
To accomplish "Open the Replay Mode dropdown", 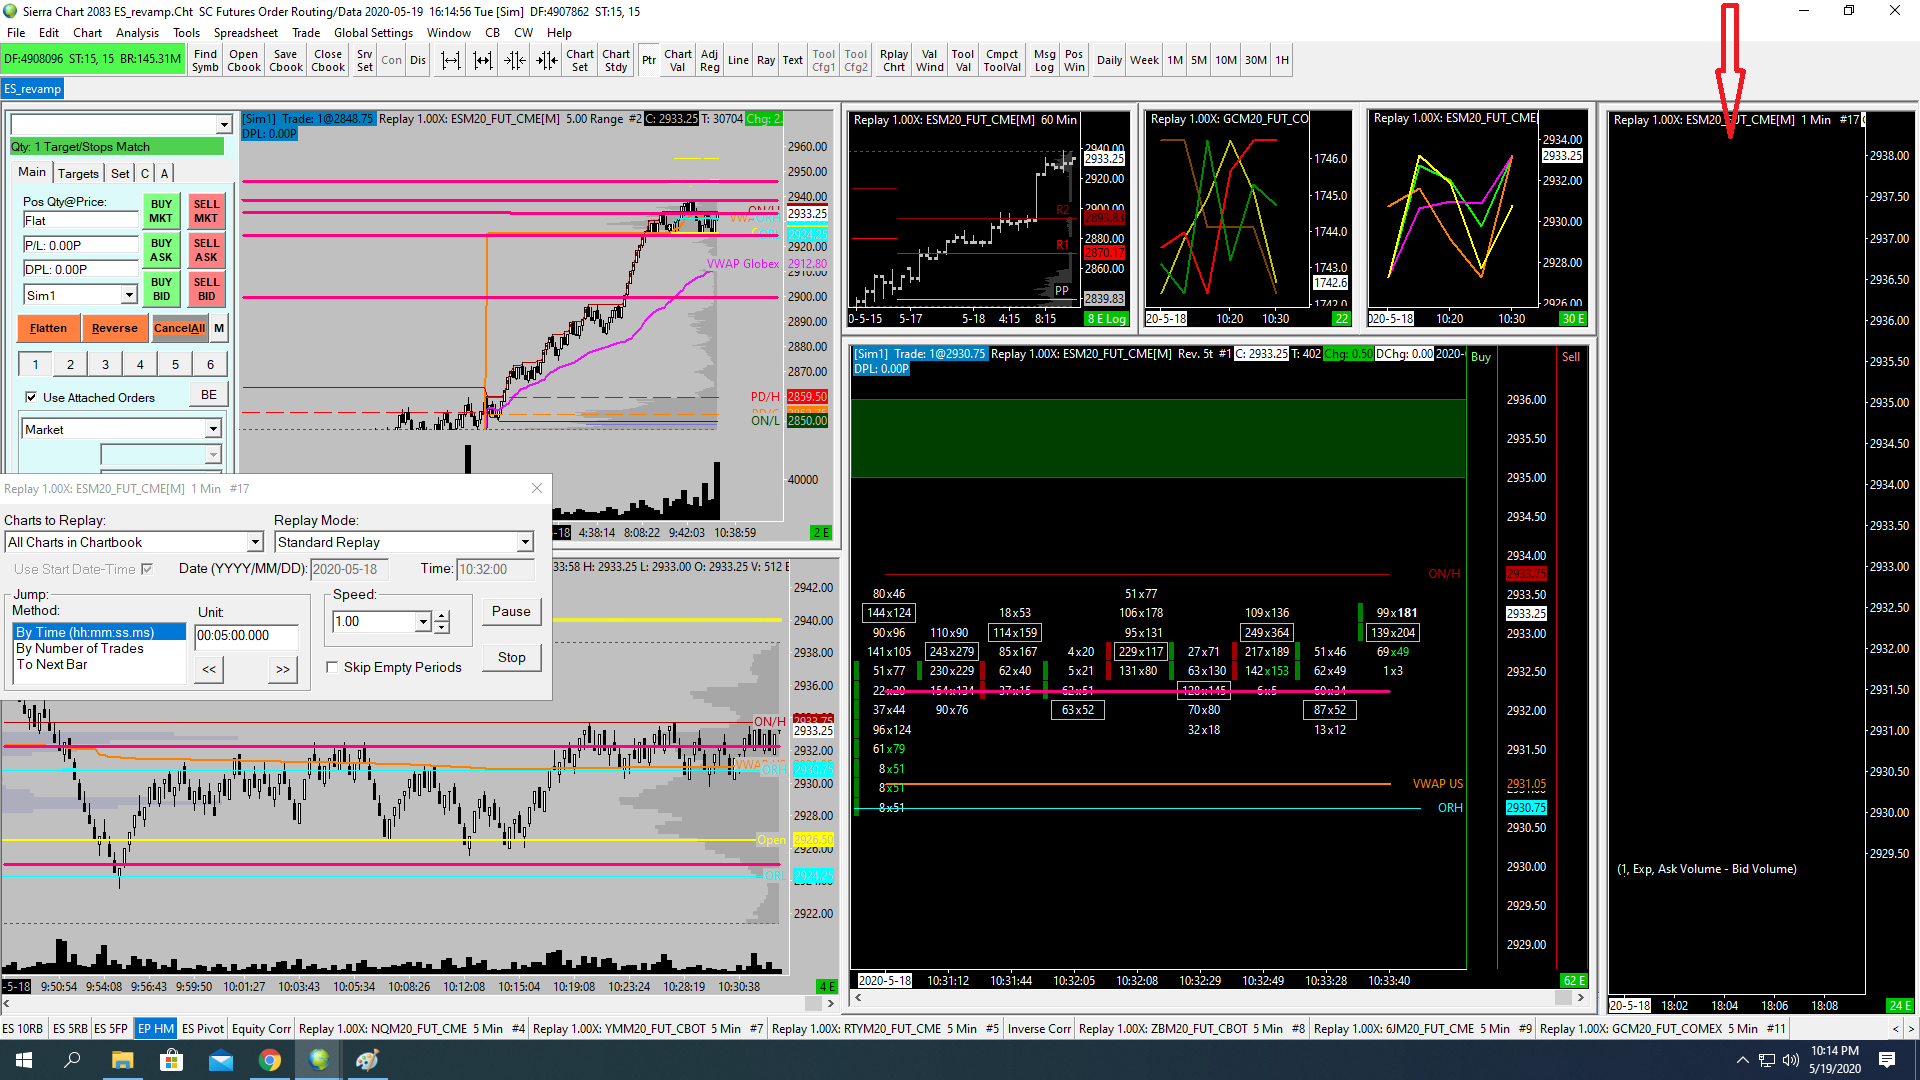I will pos(524,543).
